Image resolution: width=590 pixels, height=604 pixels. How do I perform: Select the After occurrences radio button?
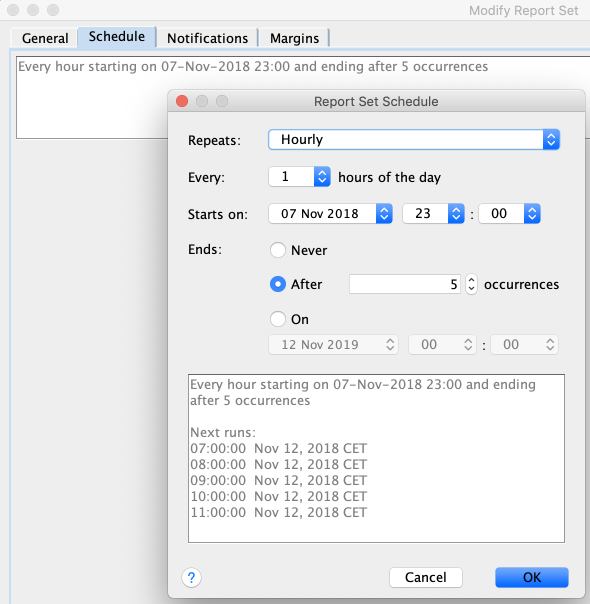tap(278, 284)
